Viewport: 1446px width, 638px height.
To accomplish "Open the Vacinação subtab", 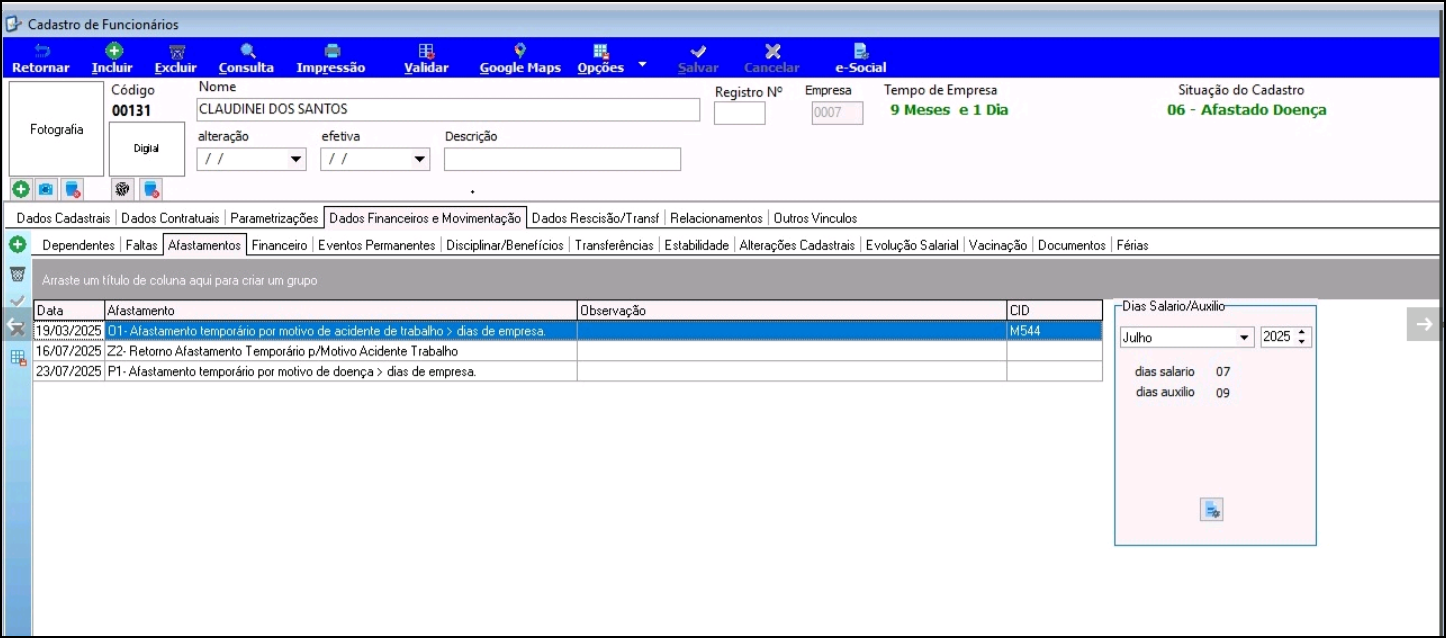I will (x=998, y=245).
